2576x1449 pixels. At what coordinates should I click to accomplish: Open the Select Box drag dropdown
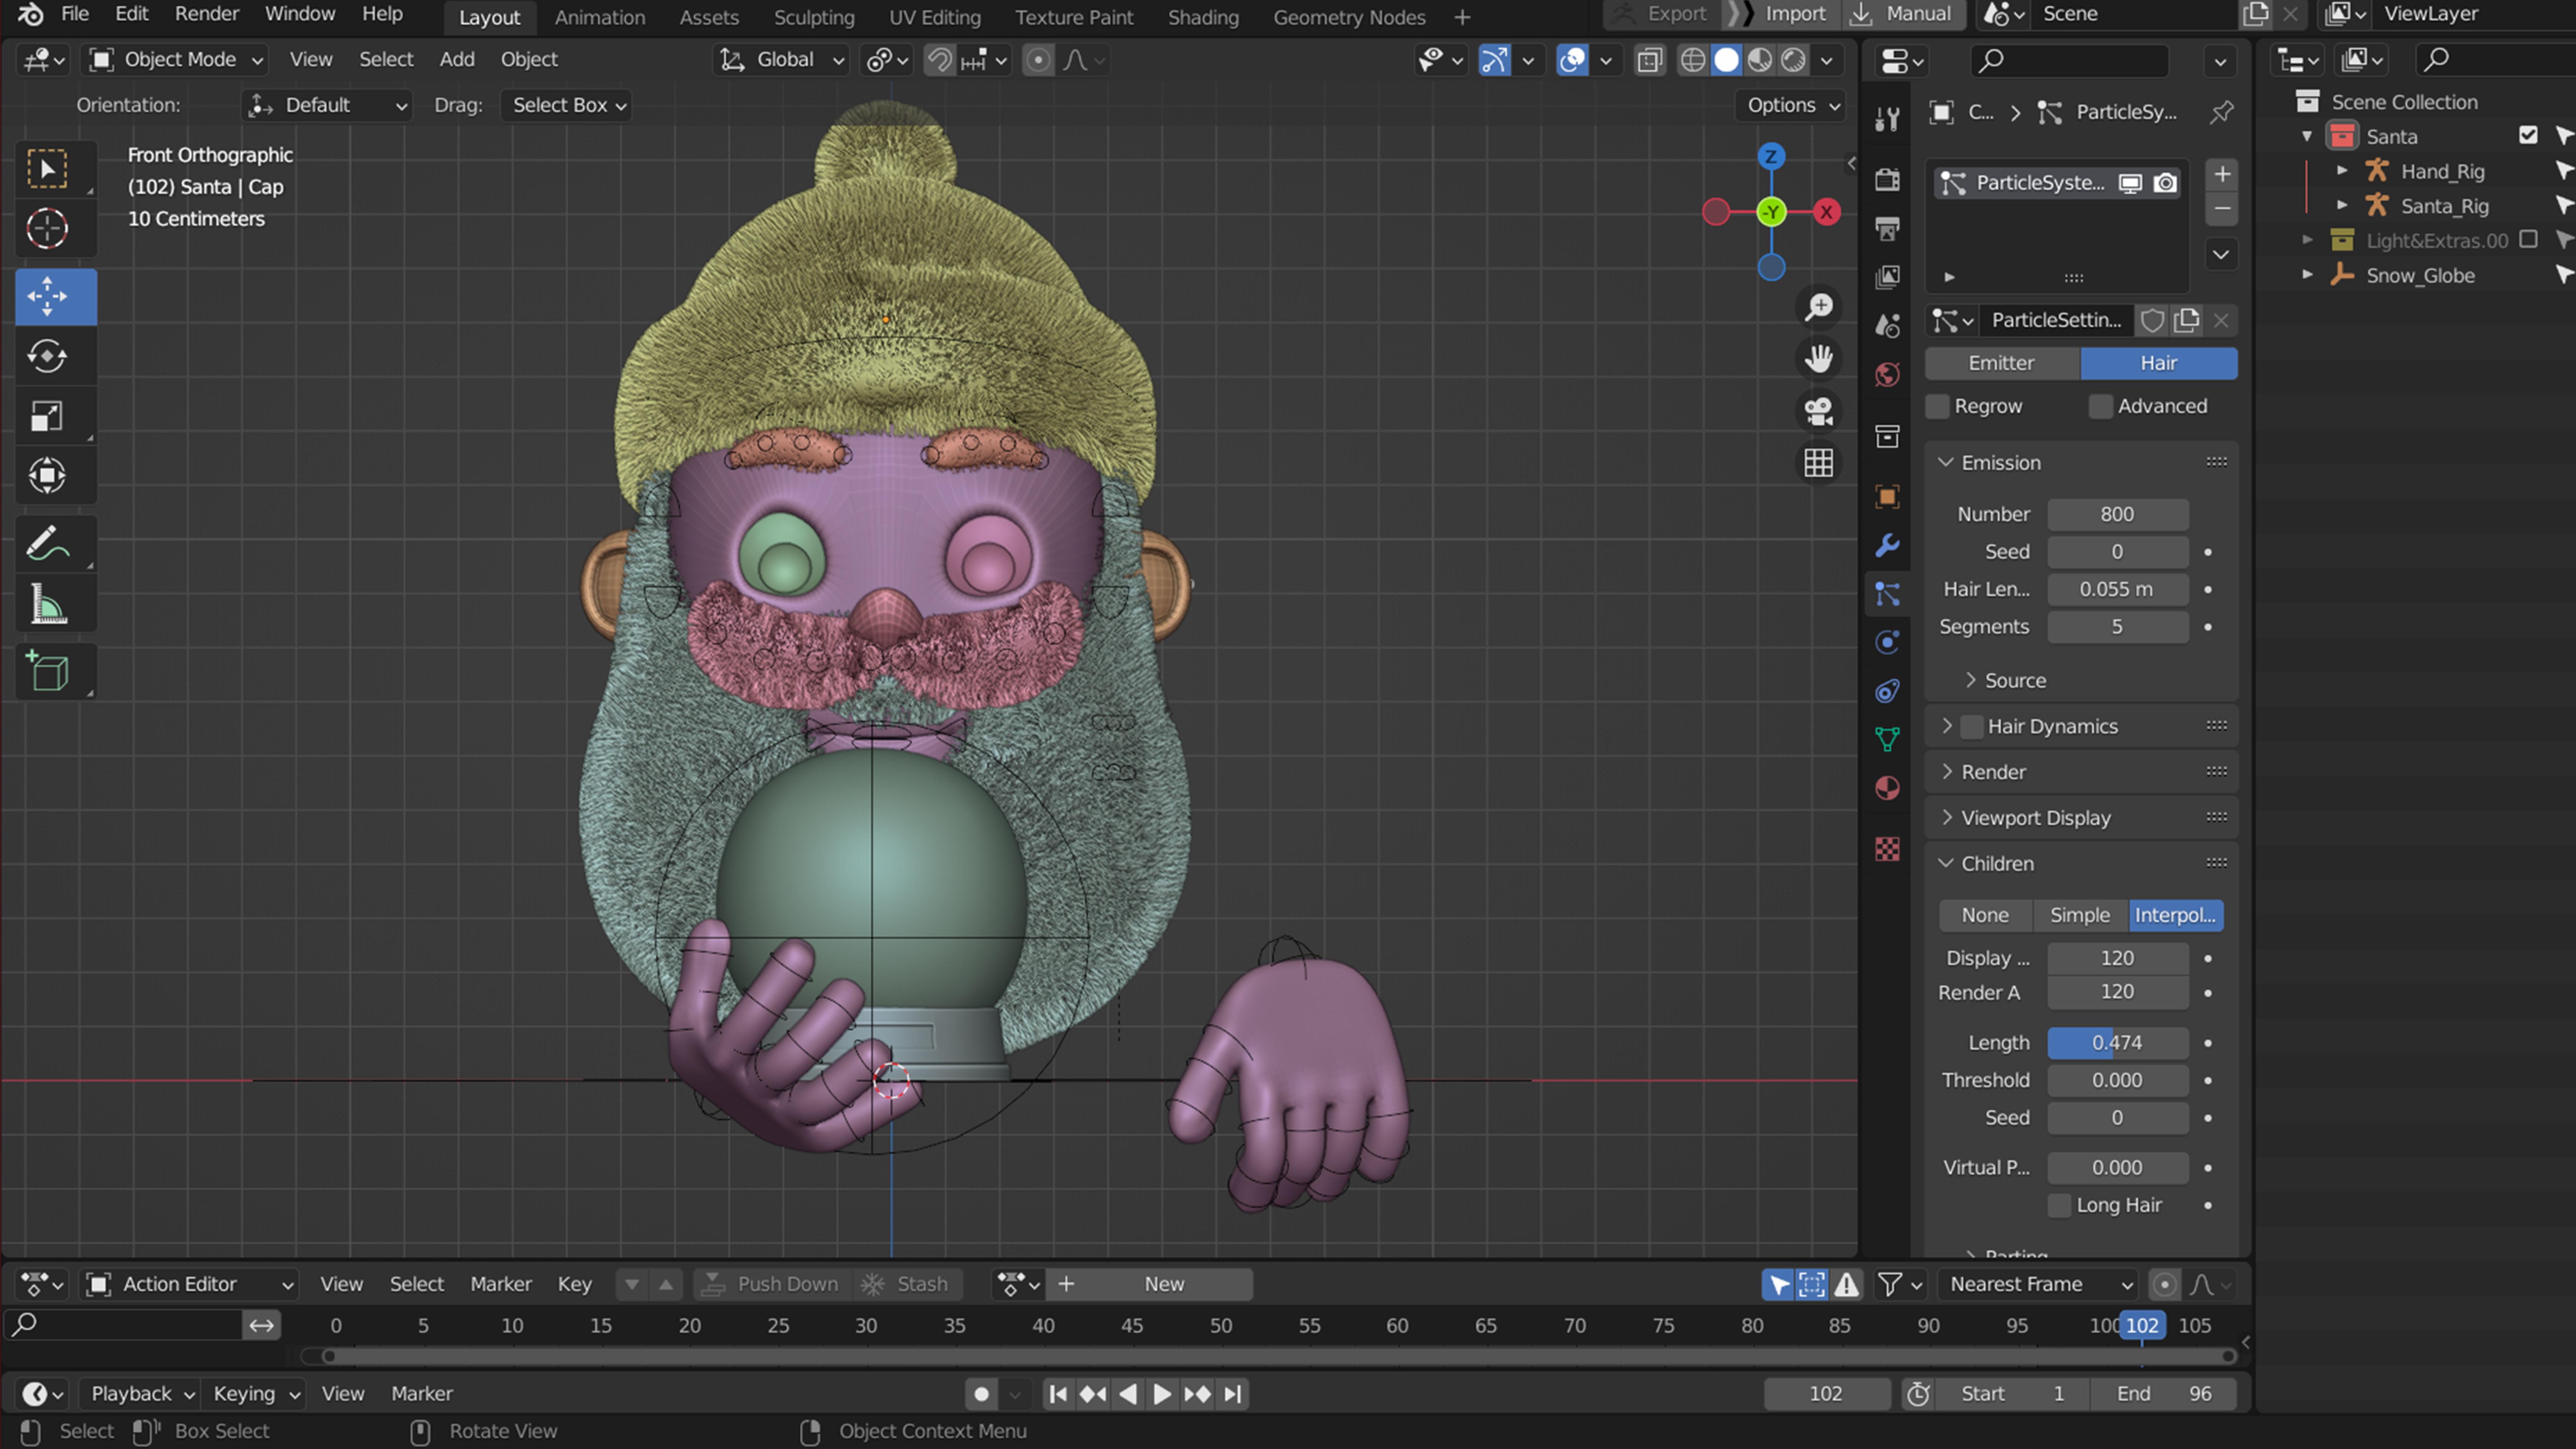click(x=568, y=106)
